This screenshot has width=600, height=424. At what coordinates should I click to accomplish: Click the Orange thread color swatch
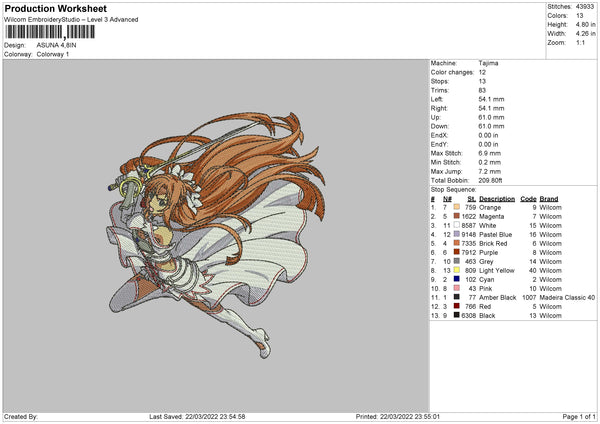[x=456, y=207]
